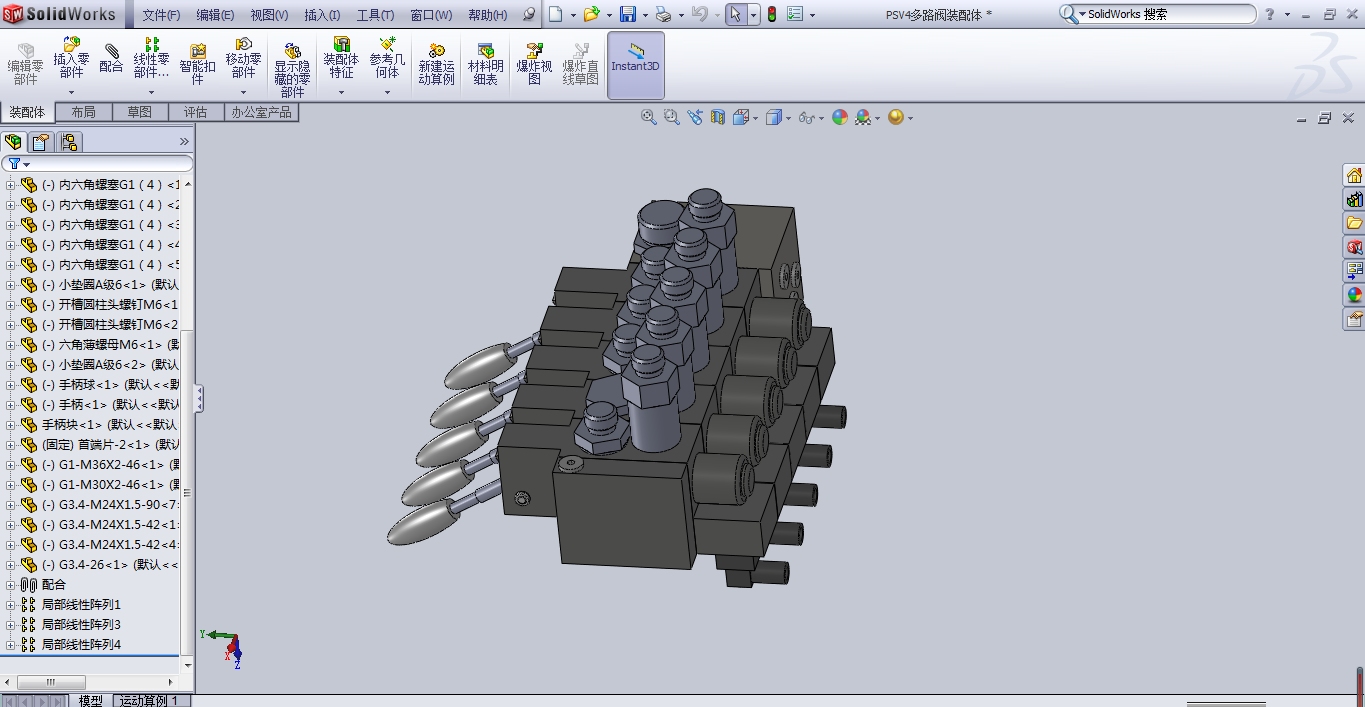Choose the 移动零部件 move component tool
This screenshot has height=707, width=1365.
243,58
